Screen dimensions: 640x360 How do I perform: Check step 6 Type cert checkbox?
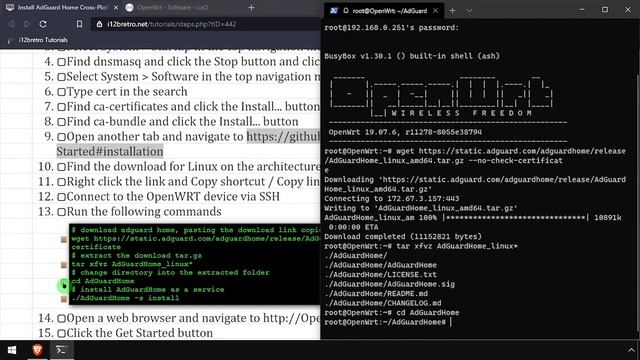click(x=61, y=92)
